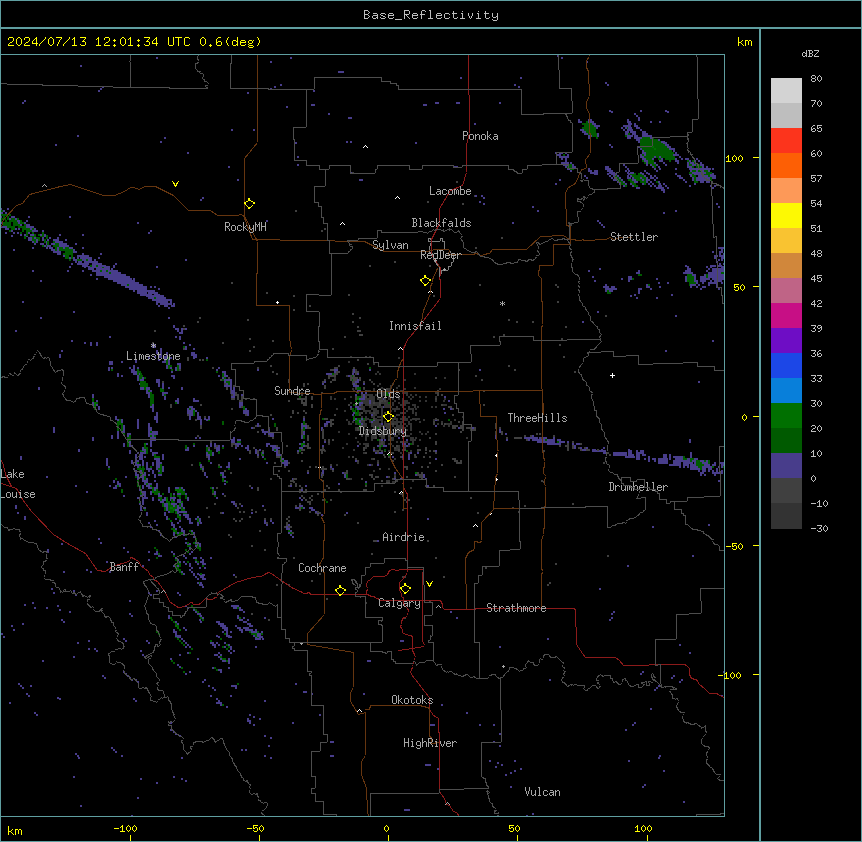
Task: Click the Lake Louise label
Action: pos(16,484)
